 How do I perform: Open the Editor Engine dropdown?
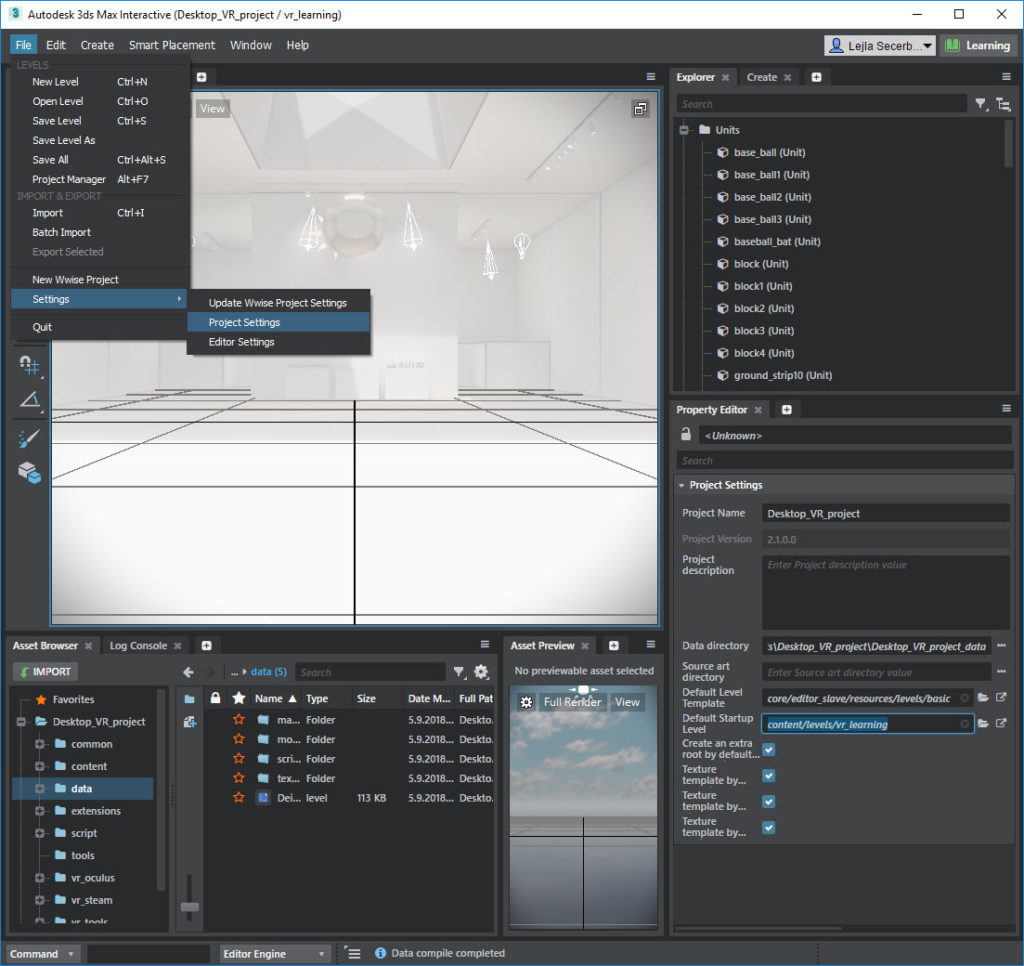pyautogui.click(x=275, y=954)
